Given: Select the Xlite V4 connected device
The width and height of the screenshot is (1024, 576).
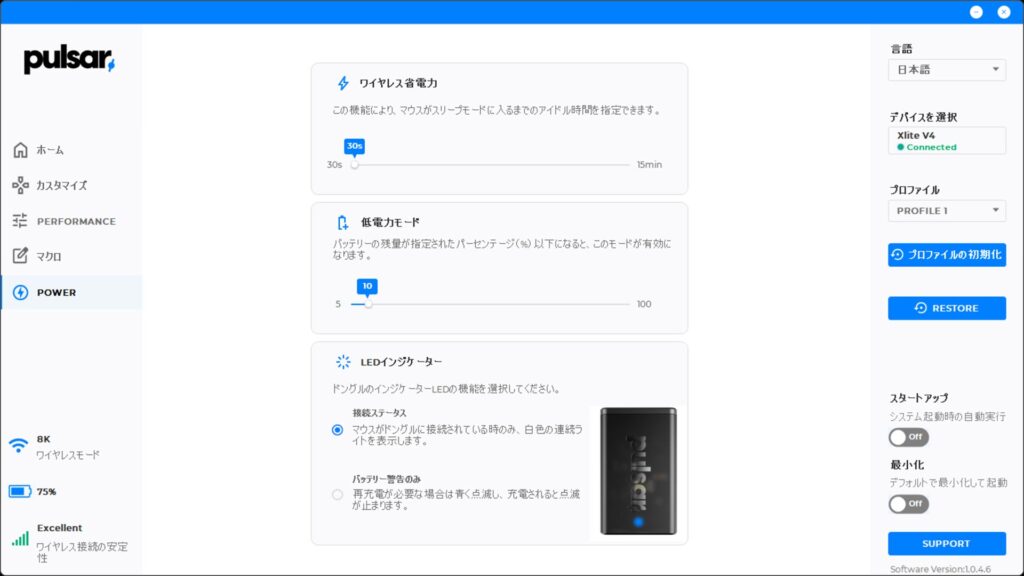Looking at the screenshot, I should [946, 140].
